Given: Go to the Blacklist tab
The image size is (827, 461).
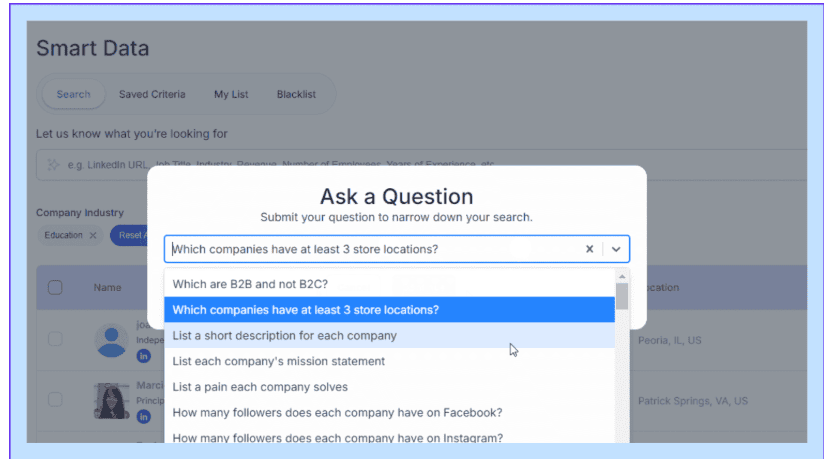Looking at the screenshot, I should (x=296, y=94).
